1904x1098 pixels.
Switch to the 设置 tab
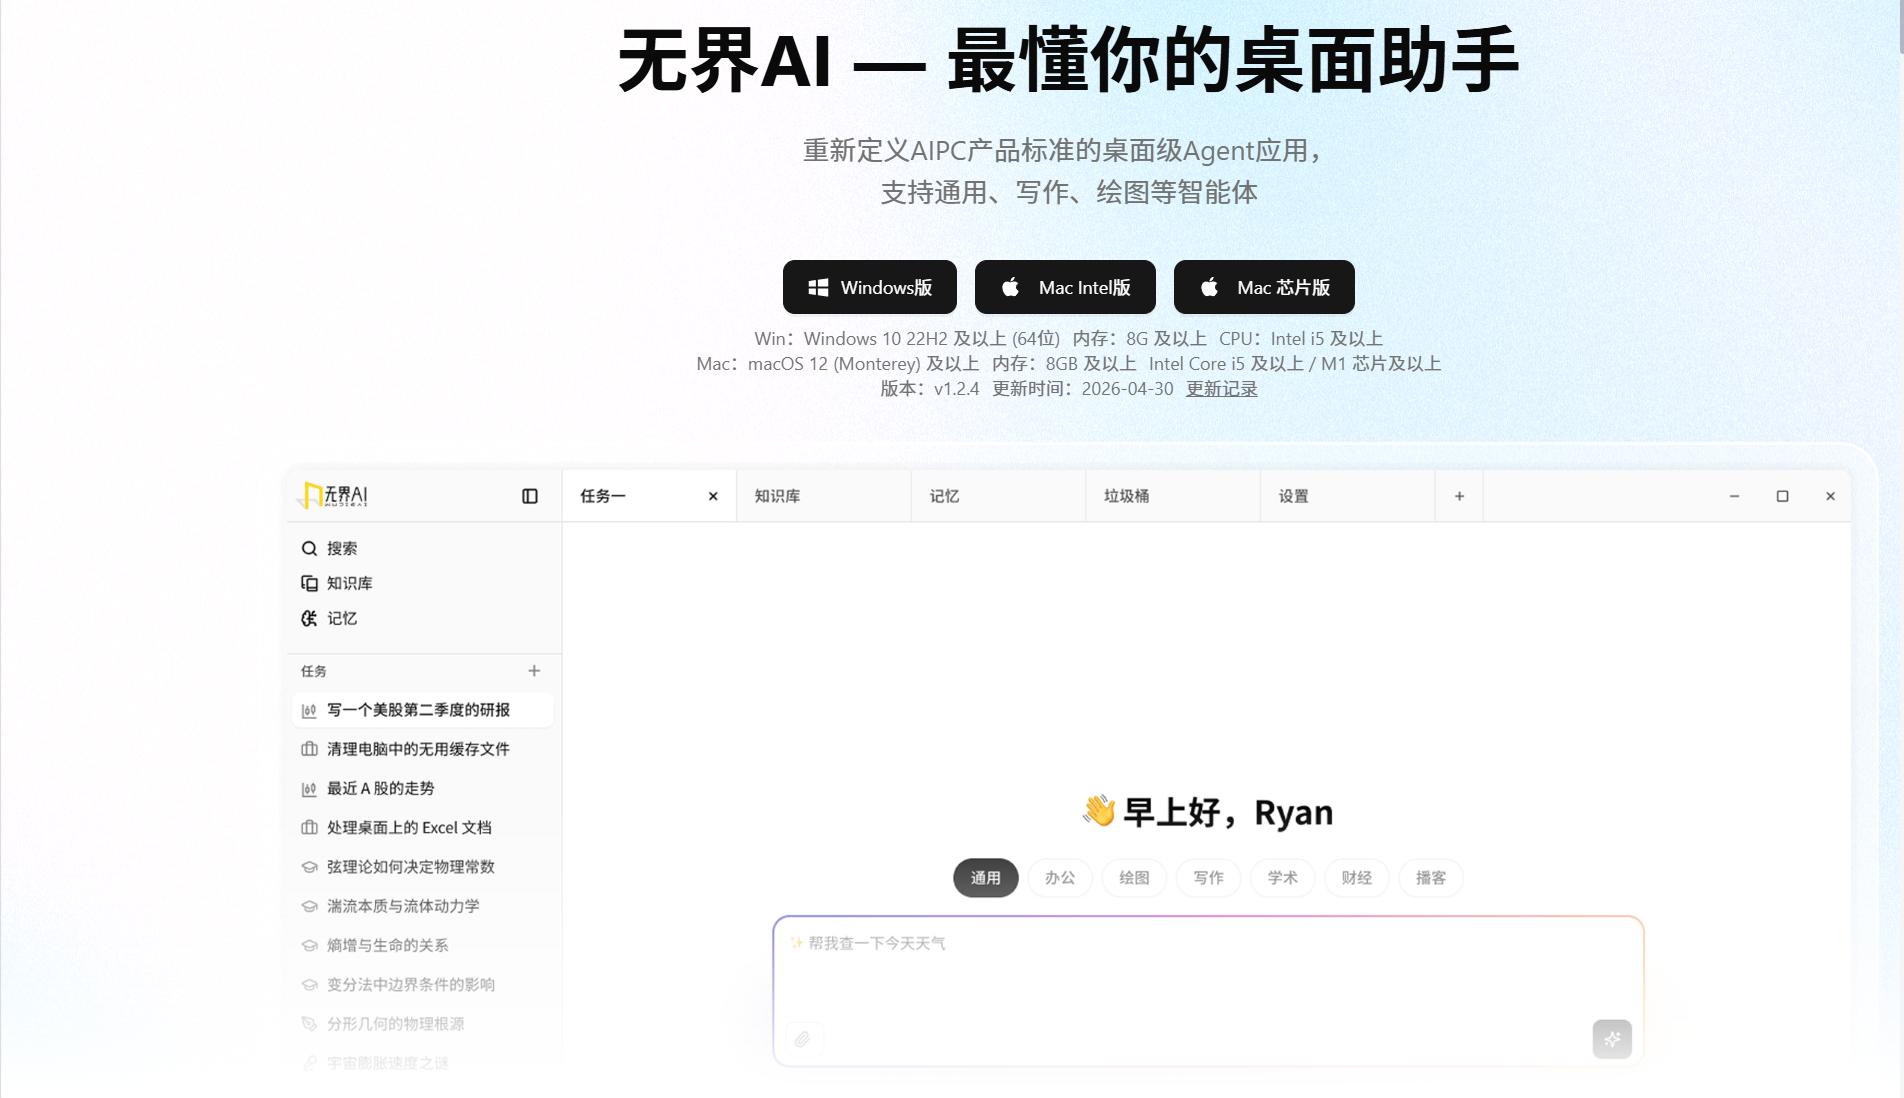click(x=1347, y=496)
